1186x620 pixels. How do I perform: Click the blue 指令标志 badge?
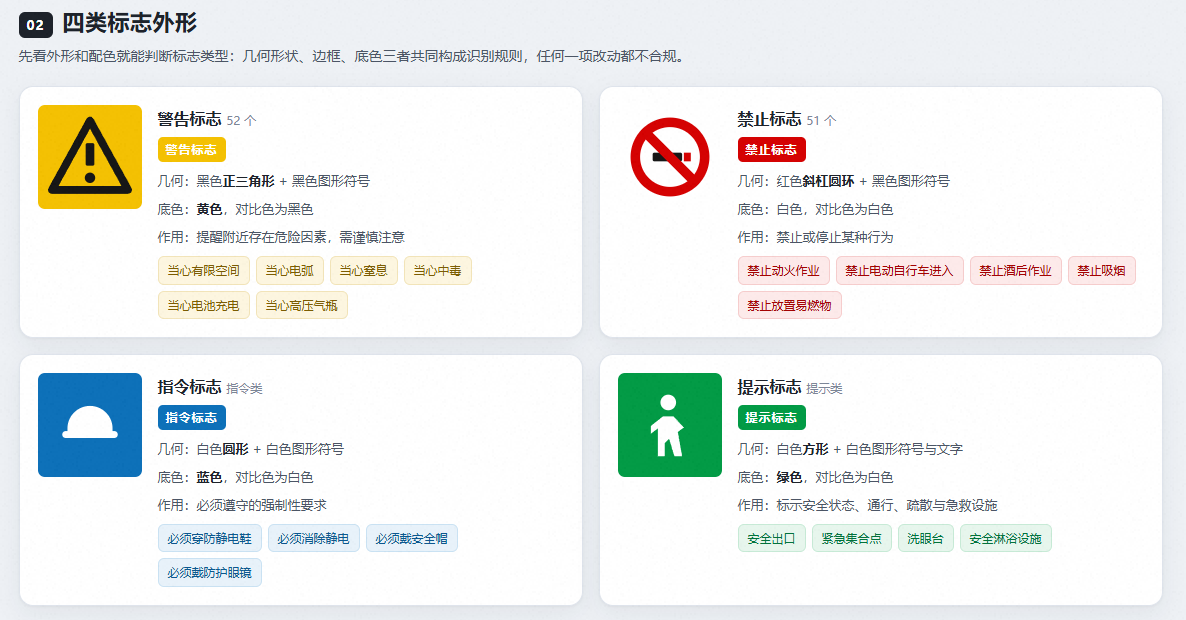click(x=191, y=417)
